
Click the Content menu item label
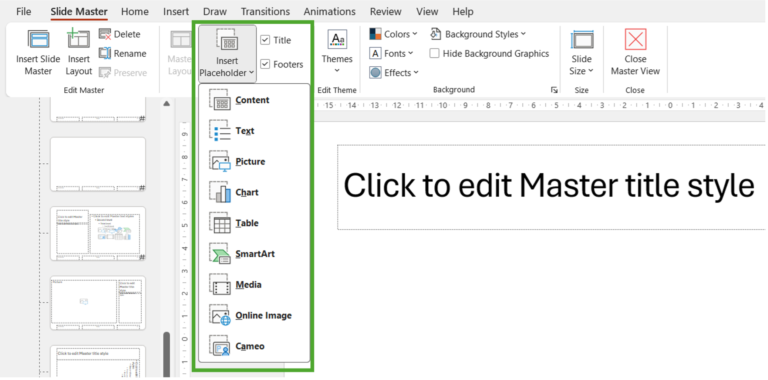coord(252,100)
